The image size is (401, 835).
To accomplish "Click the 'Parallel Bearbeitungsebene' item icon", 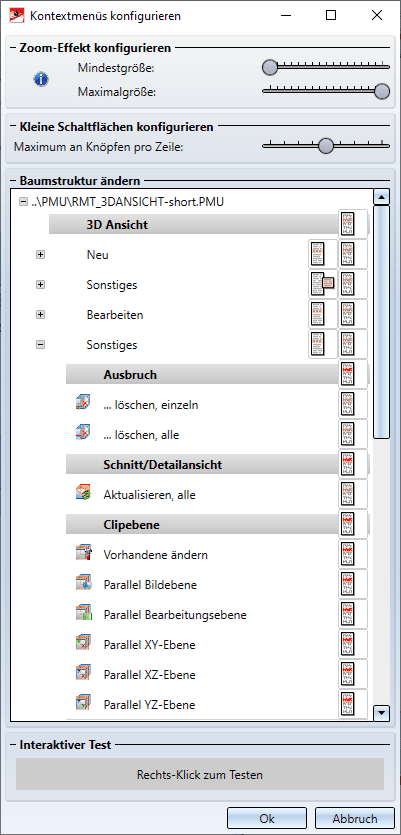I will click(84, 614).
